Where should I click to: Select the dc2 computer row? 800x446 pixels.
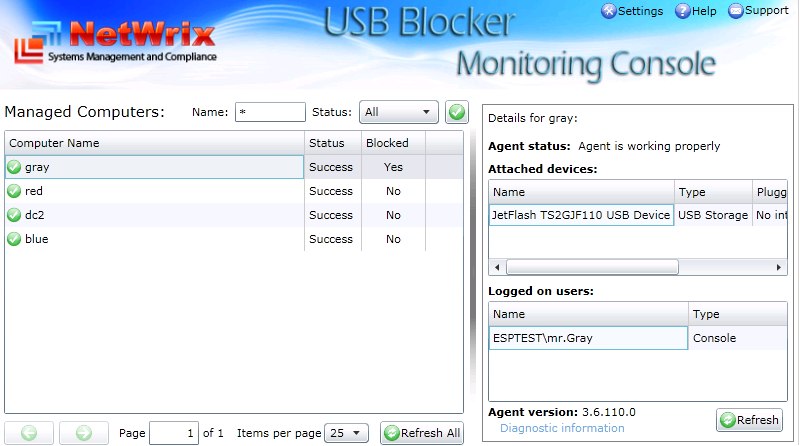[234, 215]
